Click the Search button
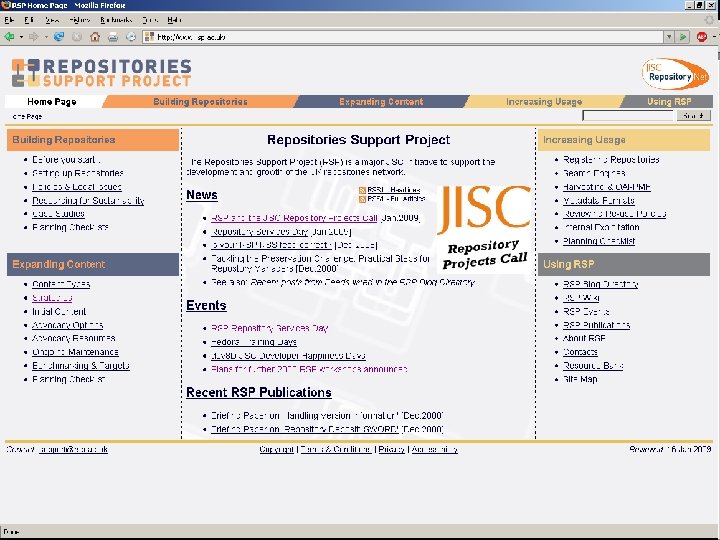 point(693,115)
